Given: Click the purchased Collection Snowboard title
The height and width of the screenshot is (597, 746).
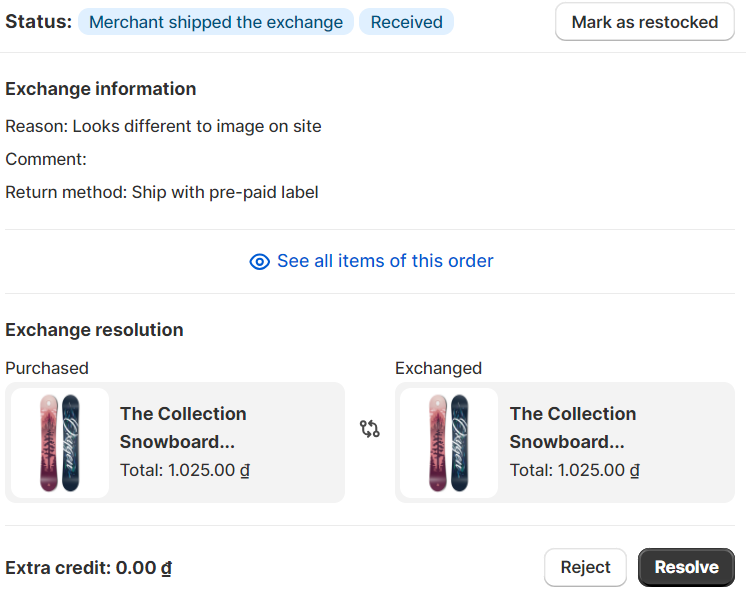Looking at the screenshot, I should tap(183, 427).
